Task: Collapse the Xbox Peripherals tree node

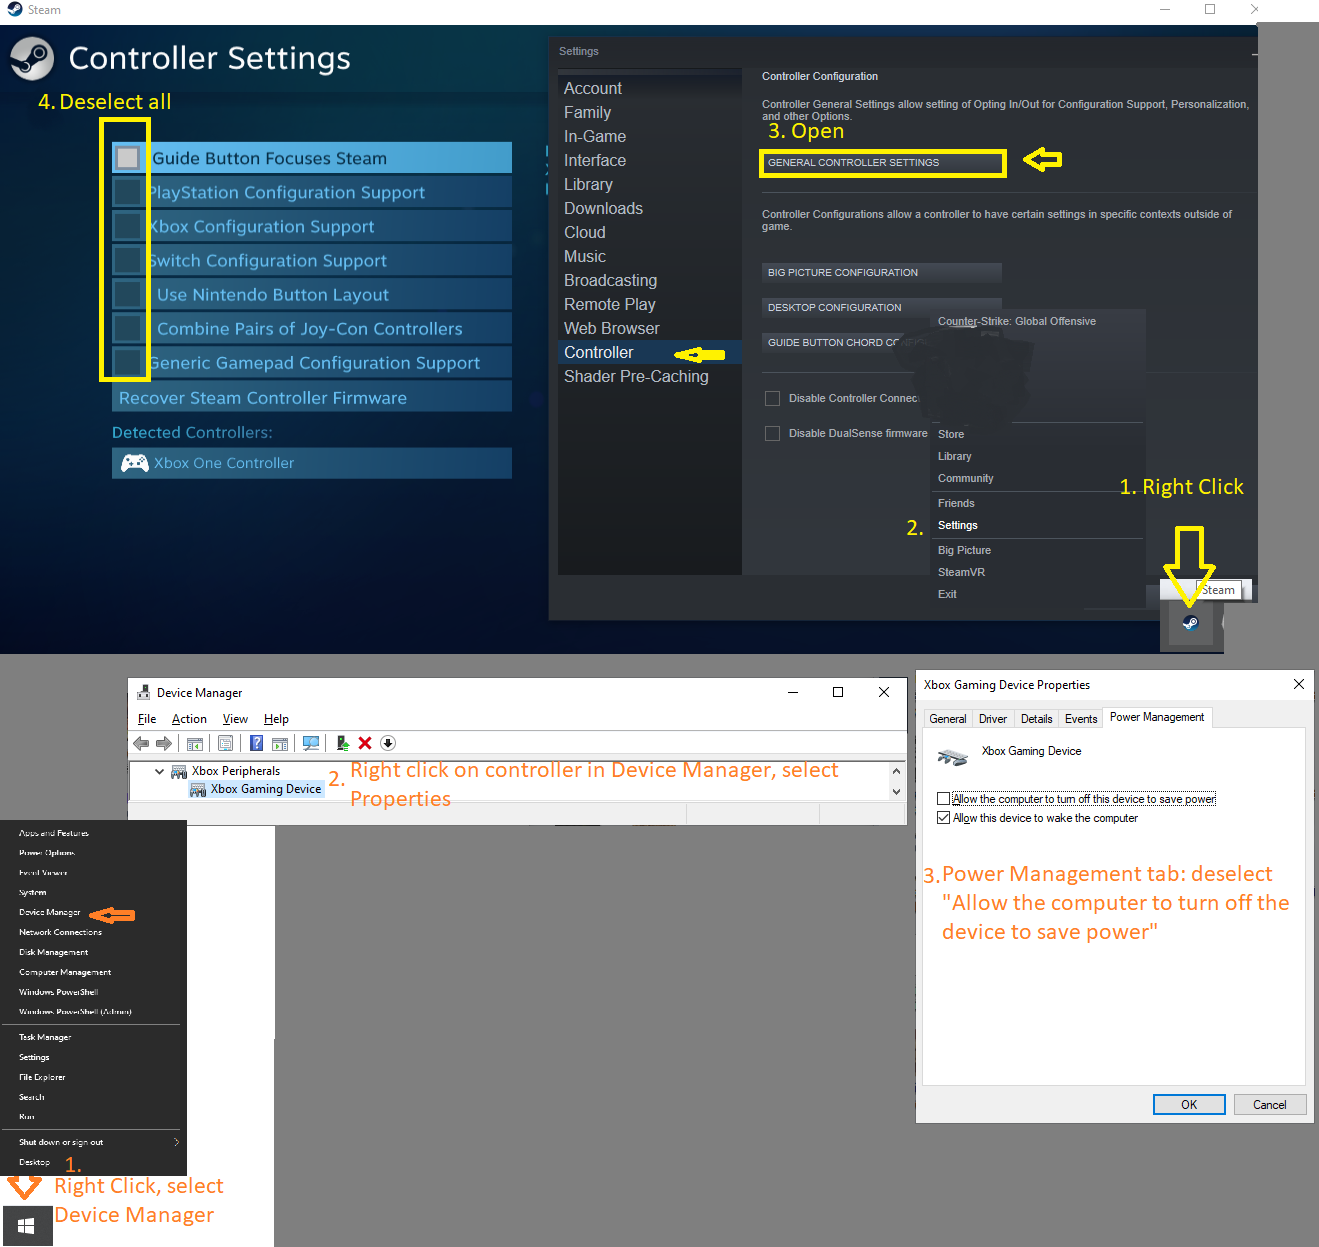Action: click(x=159, y=771)
